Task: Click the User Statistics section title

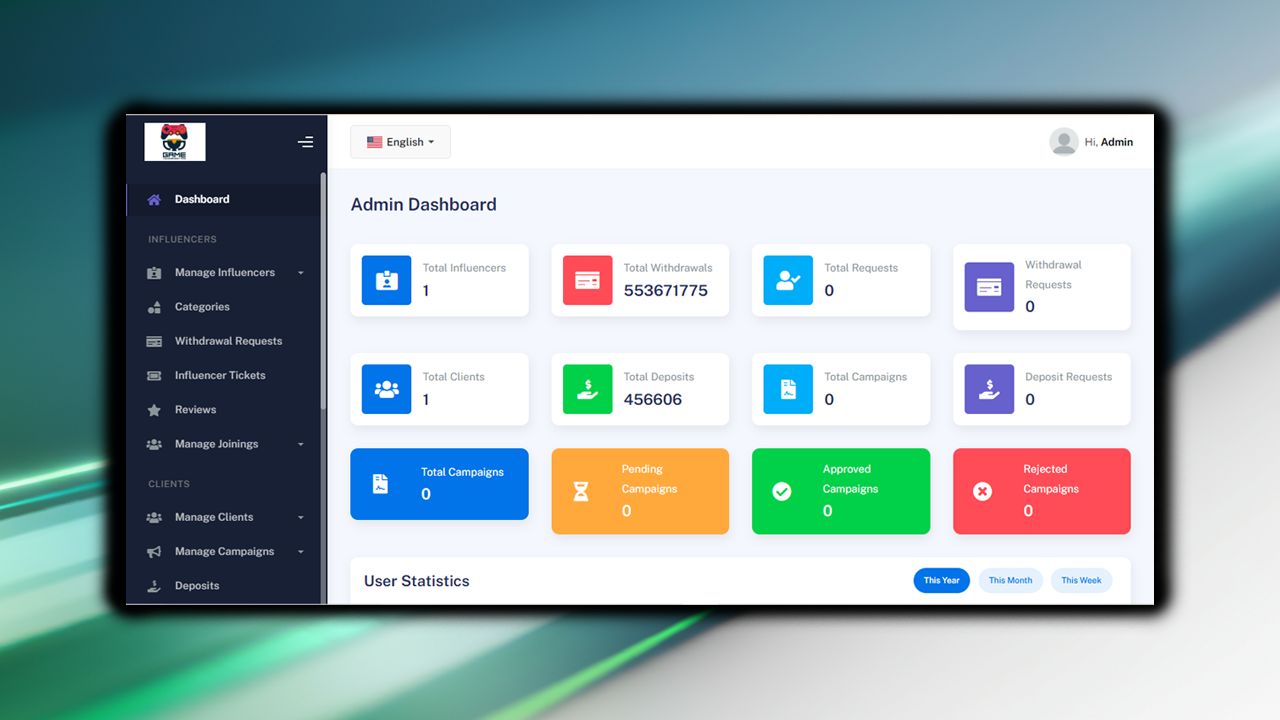Action: coord(417,581)
